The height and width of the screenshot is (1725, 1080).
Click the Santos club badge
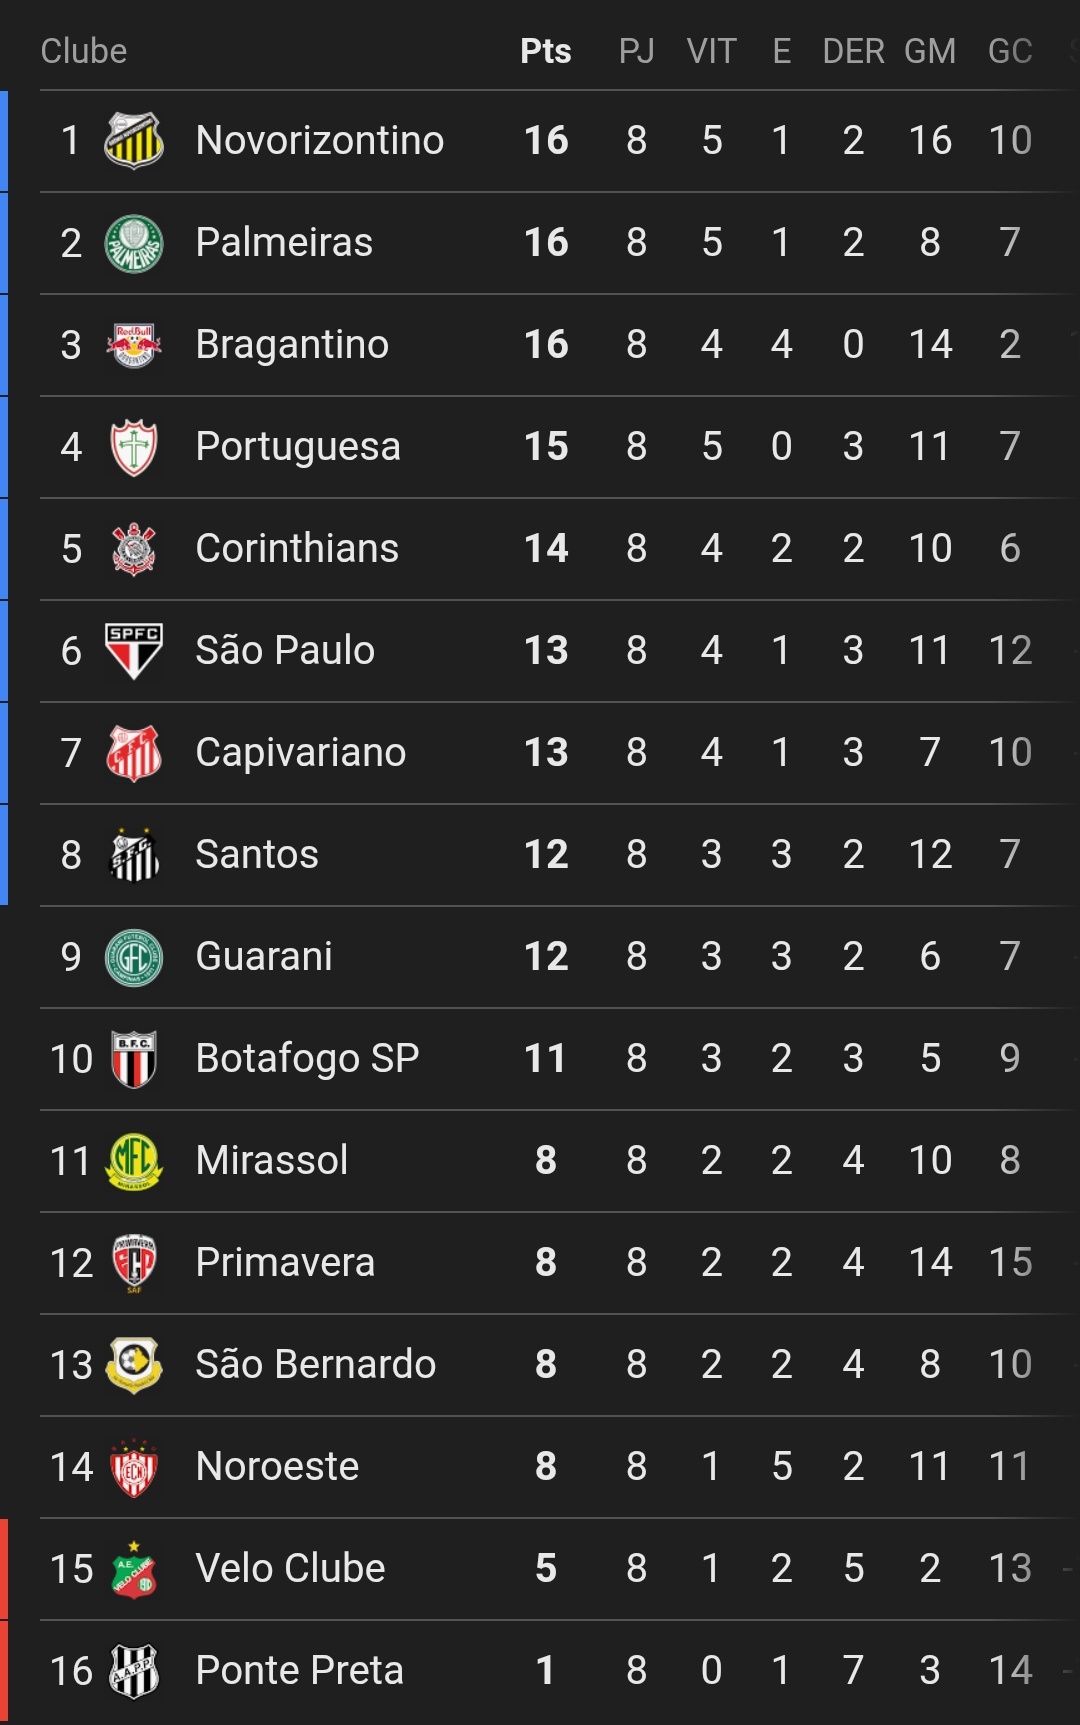pyautogui.click(x=134, y=855)
